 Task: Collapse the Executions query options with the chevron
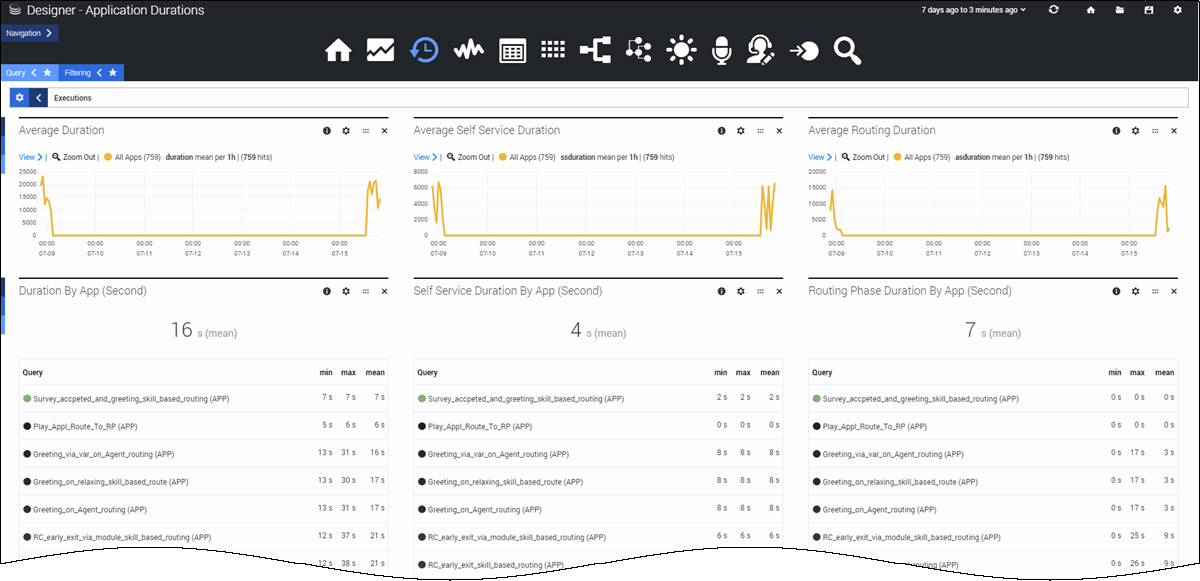(x=36, y=97)
